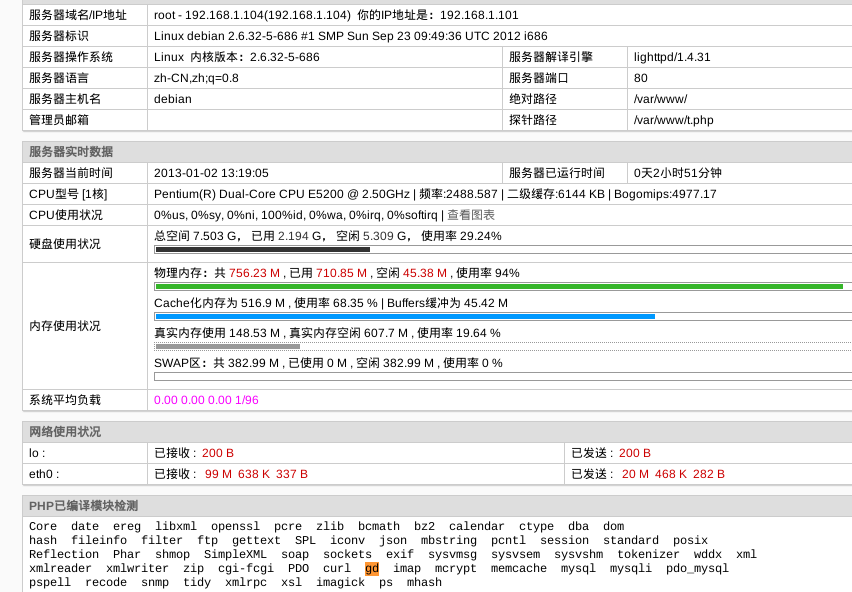Click the mcrypt module name
This screenshot has width=852, height=592.
pyautogui.click(x=455, y=569)
